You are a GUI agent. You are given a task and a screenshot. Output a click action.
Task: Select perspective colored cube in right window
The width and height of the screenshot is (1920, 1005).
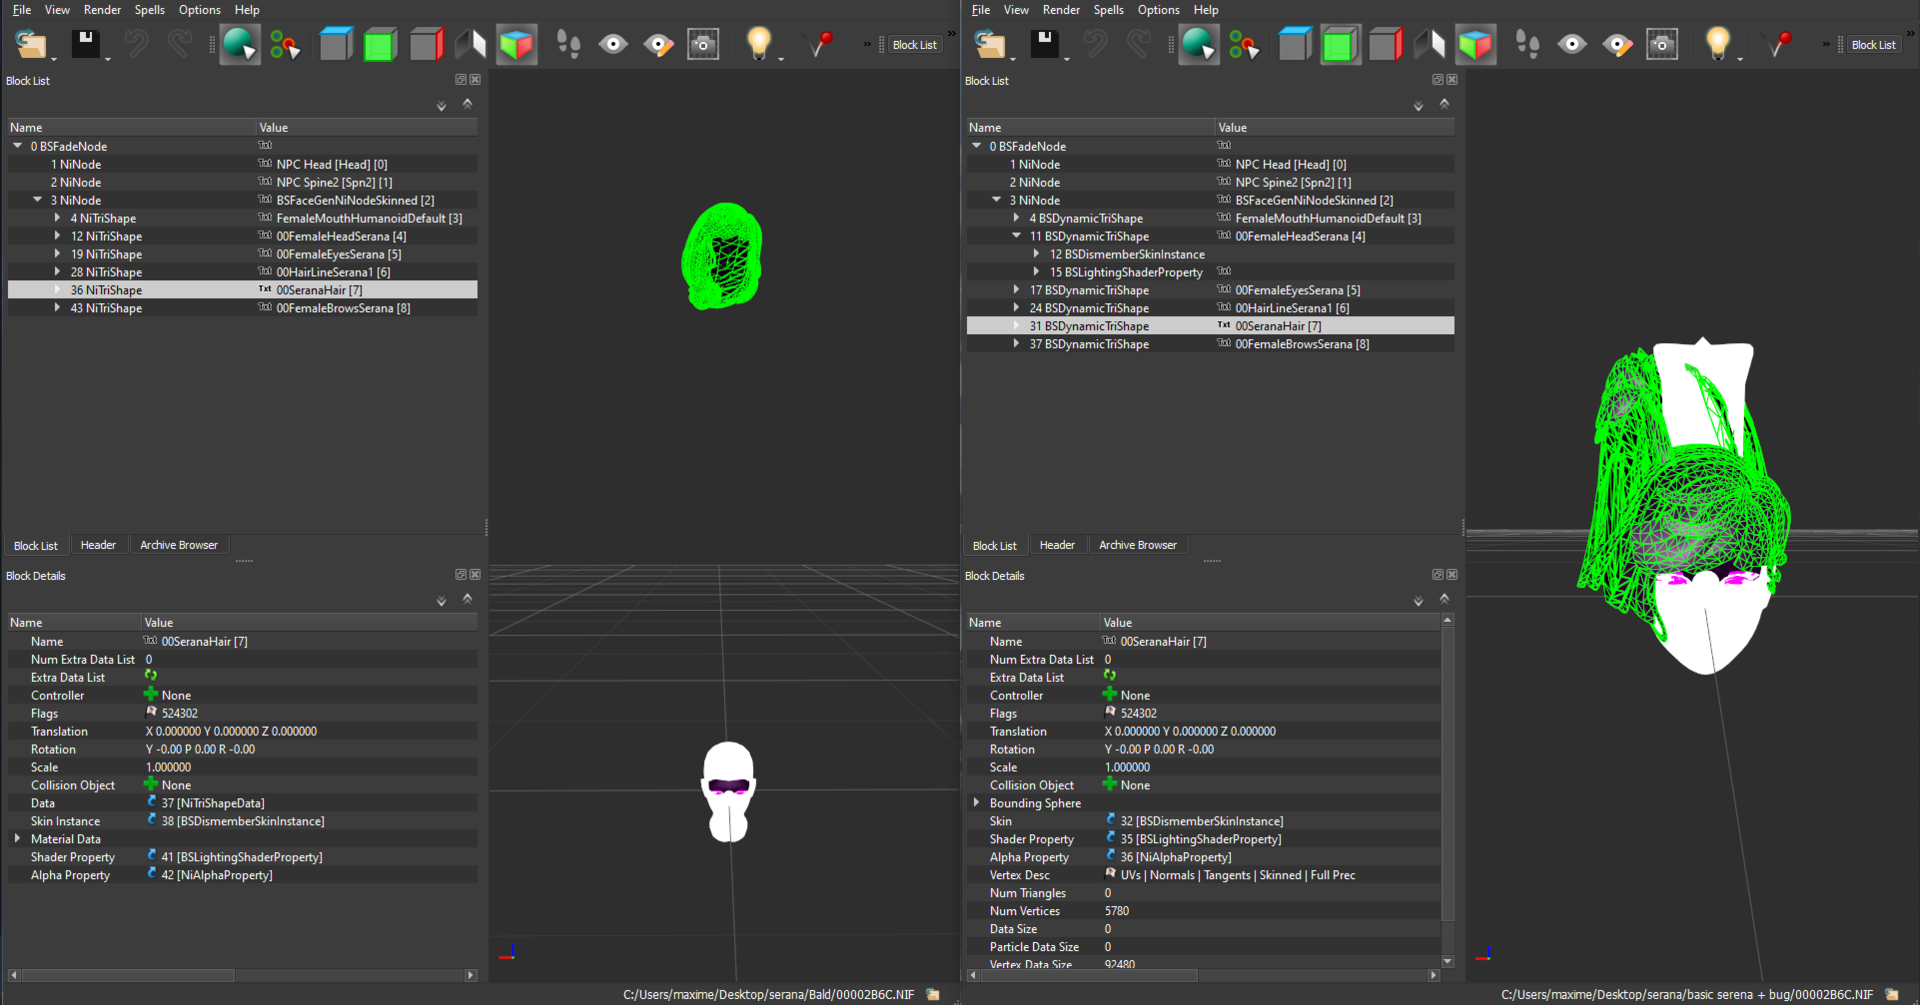pyautogui.click(x=1476, y=44)
